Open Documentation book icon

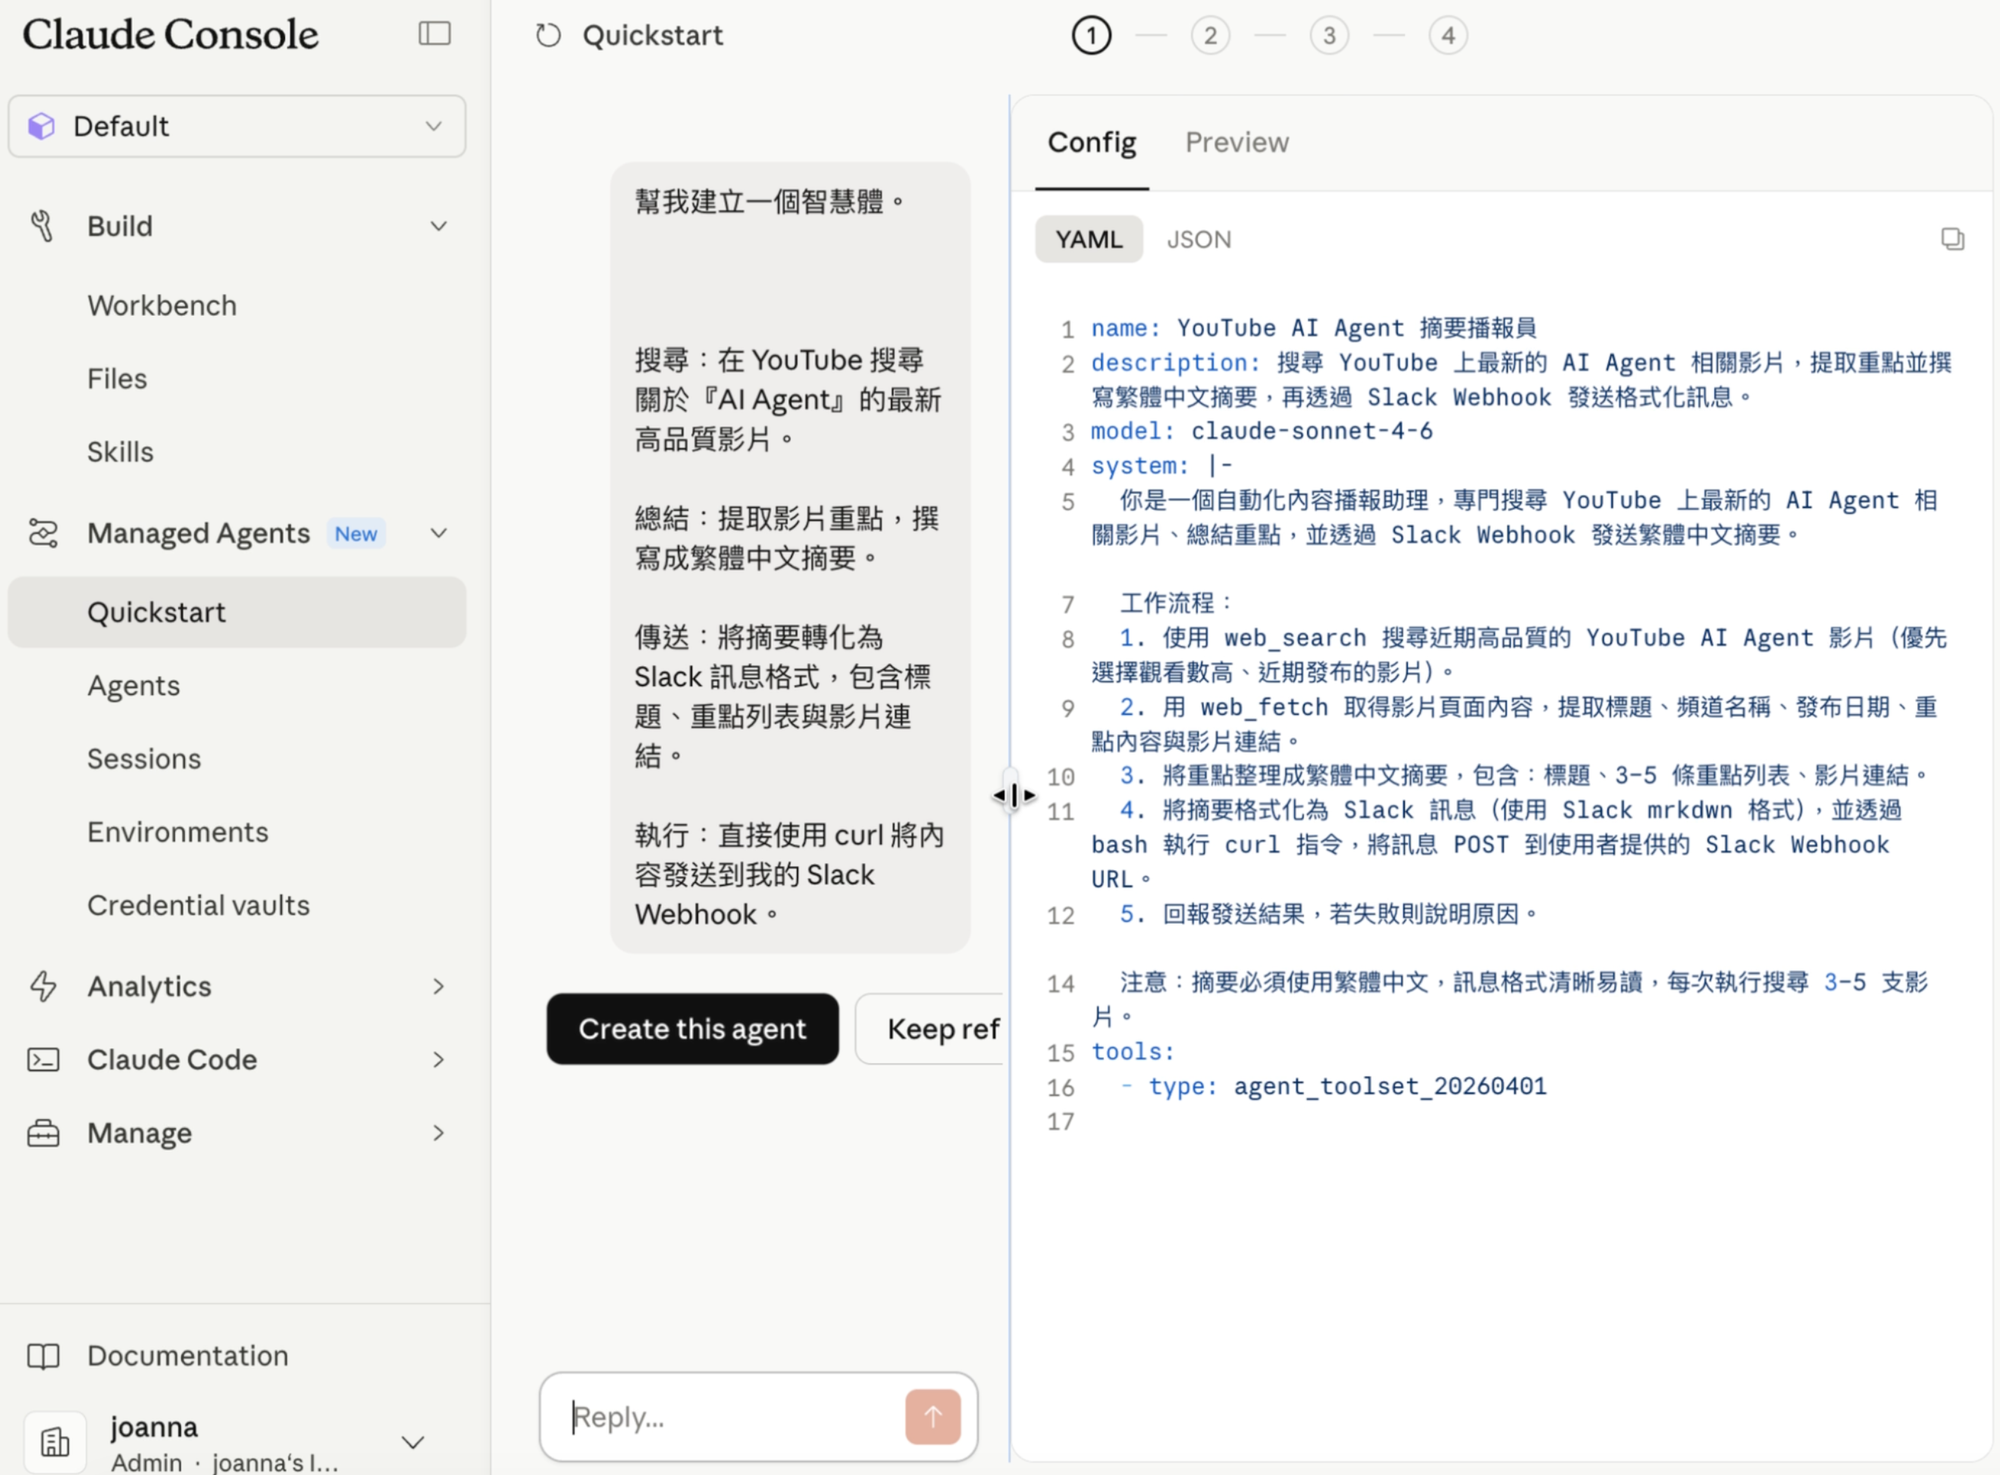pyautogui.click(x=43, y=1355)
